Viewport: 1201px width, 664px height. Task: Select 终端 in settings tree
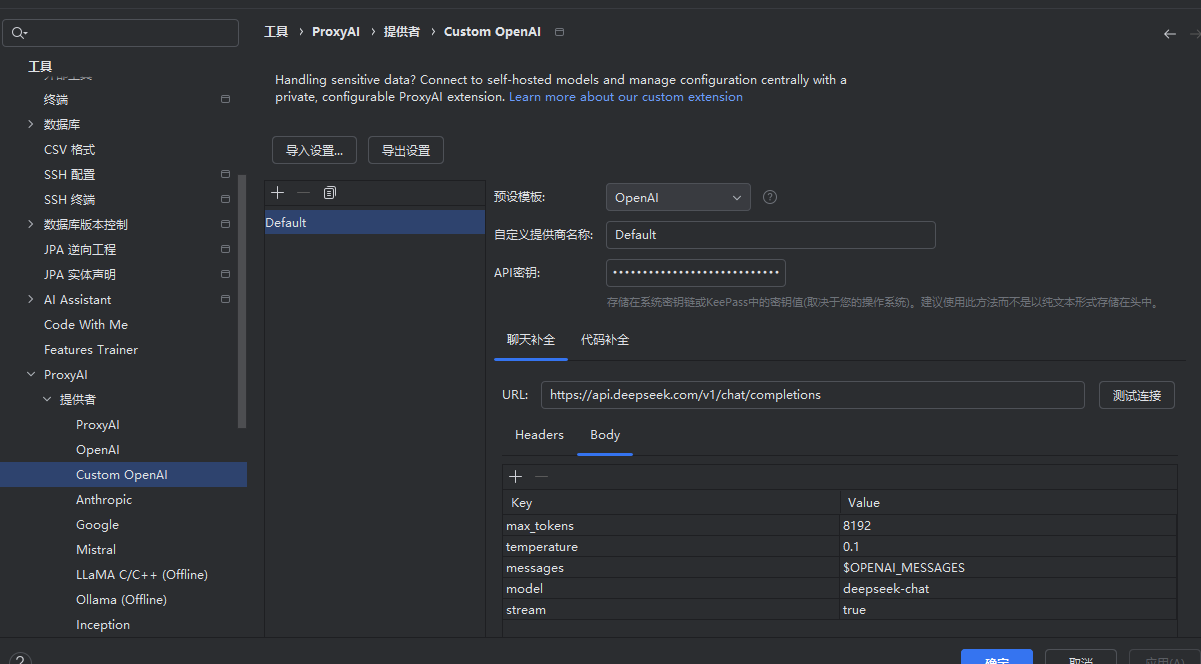pos(56,100)
